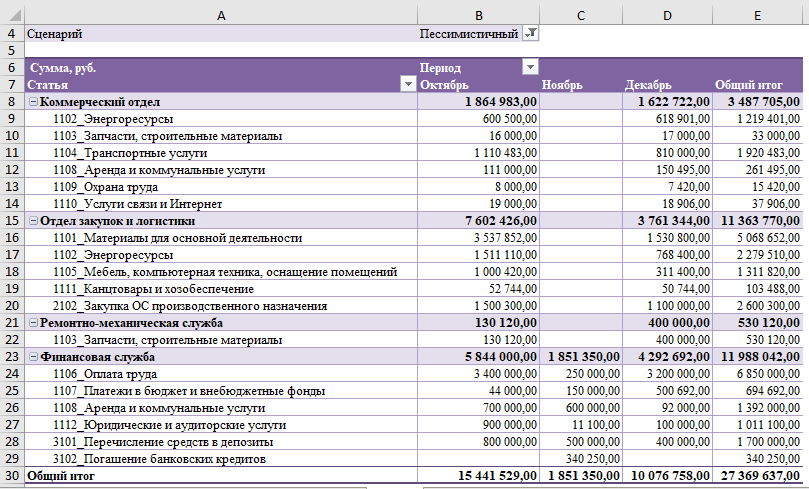Click the Ноябрь column label
The height and width of the screenshot is (489, 809).
point(581,85)
